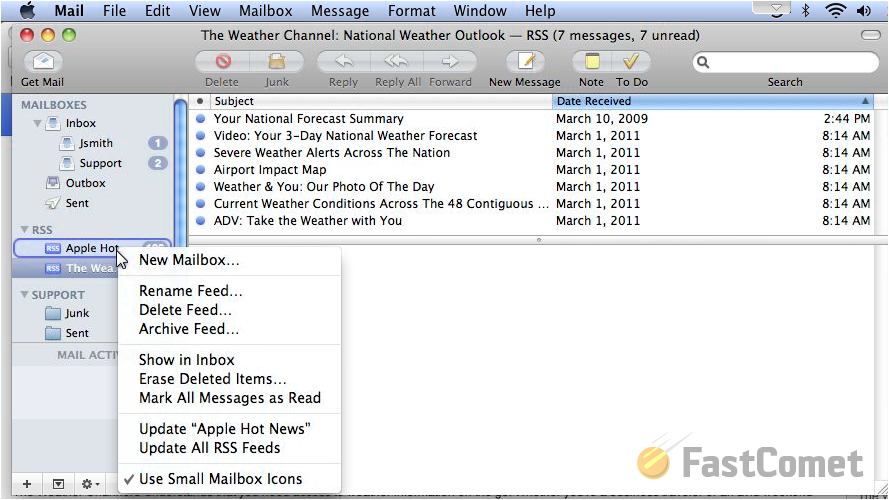Screen dimensions: 889x500
Task: Open the Format menu
Action: [412, 11]
